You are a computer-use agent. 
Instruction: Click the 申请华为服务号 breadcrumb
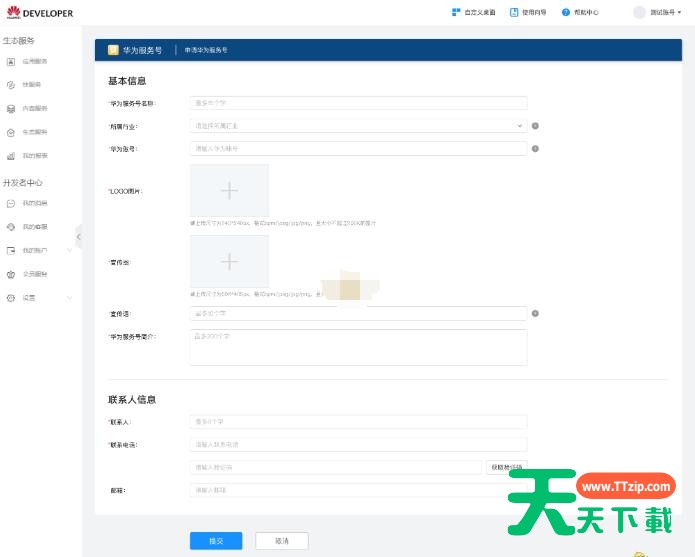pyautogui.click(x=206, y=50)
